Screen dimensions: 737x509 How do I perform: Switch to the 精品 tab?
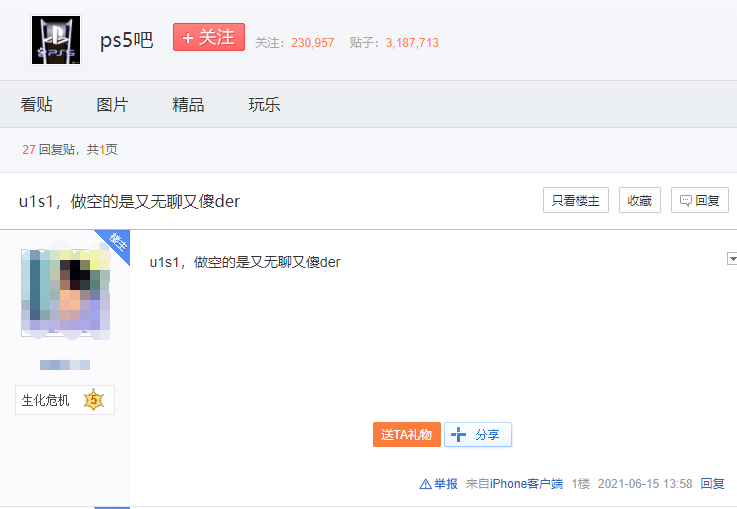tap(188, 104)
